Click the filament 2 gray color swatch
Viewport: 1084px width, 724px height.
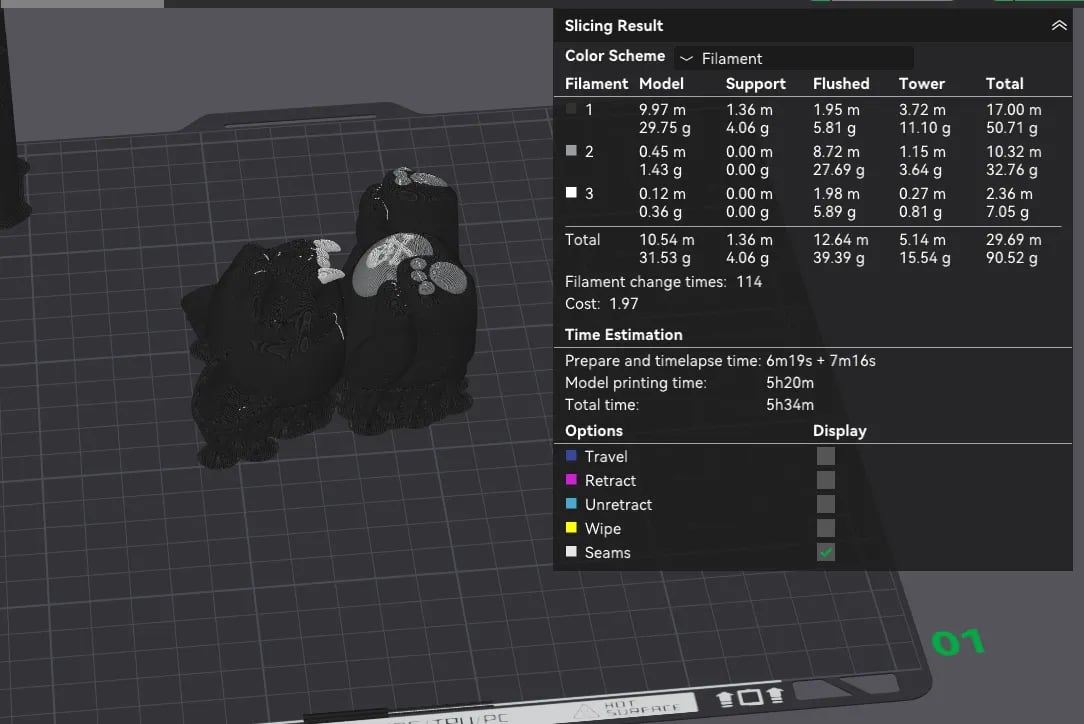[571, 150]
